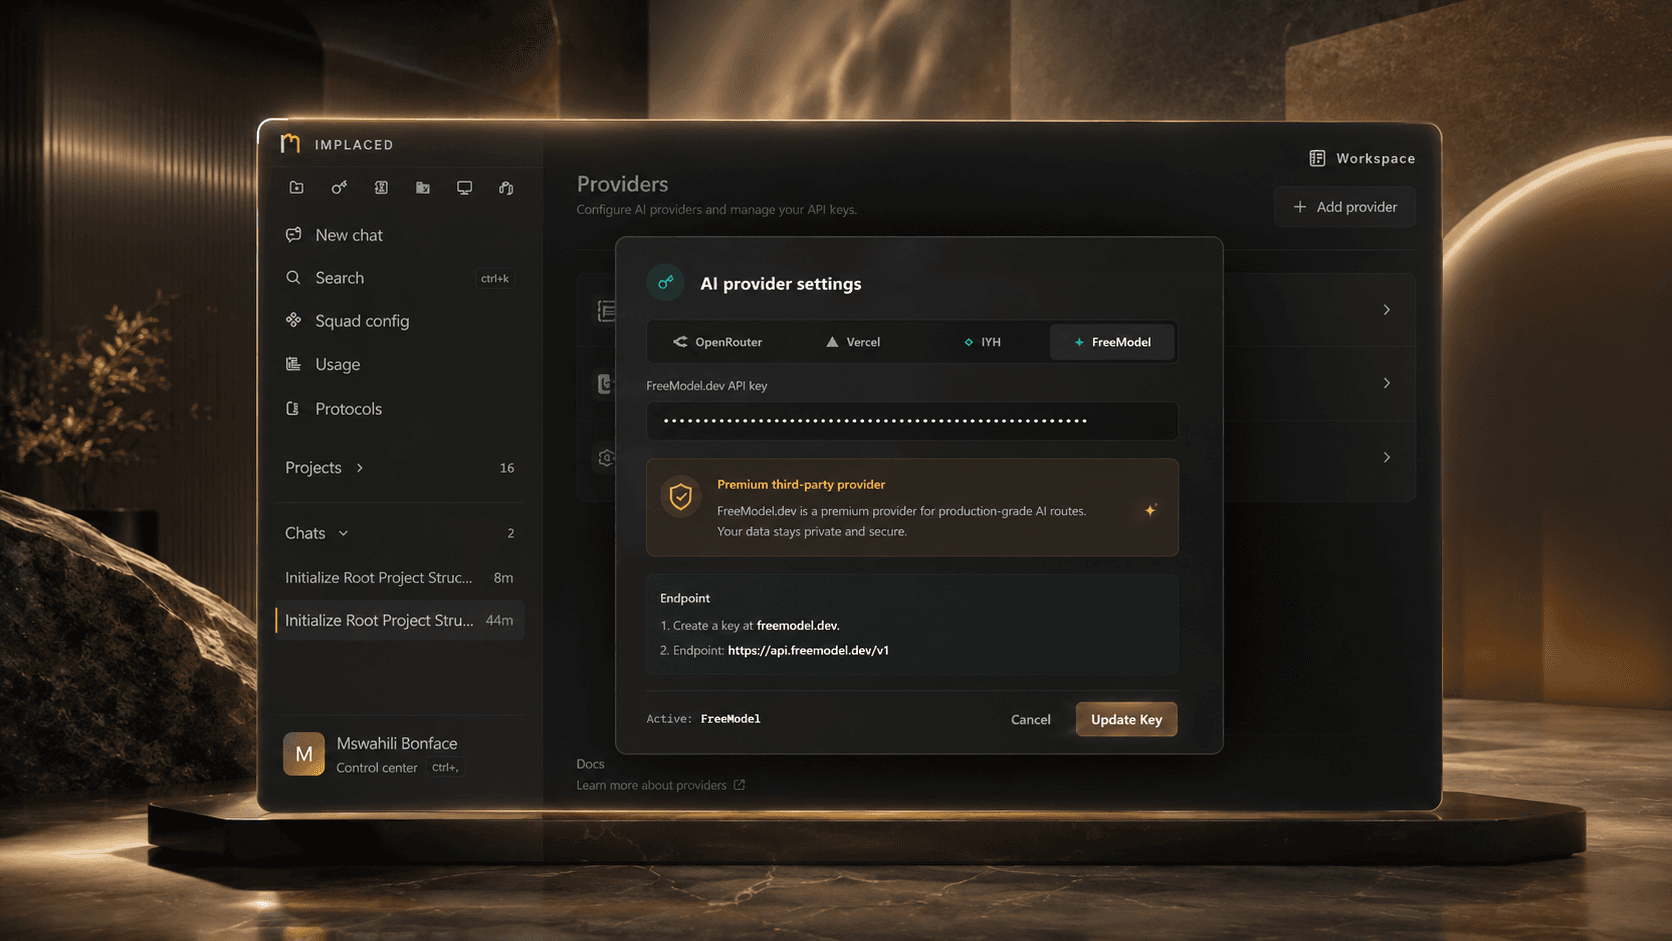The width and height of the screenshot is (1672, 941).
Task: Select the FreeModel tab
Action: pyautogui.click(x=1112, y=342)
